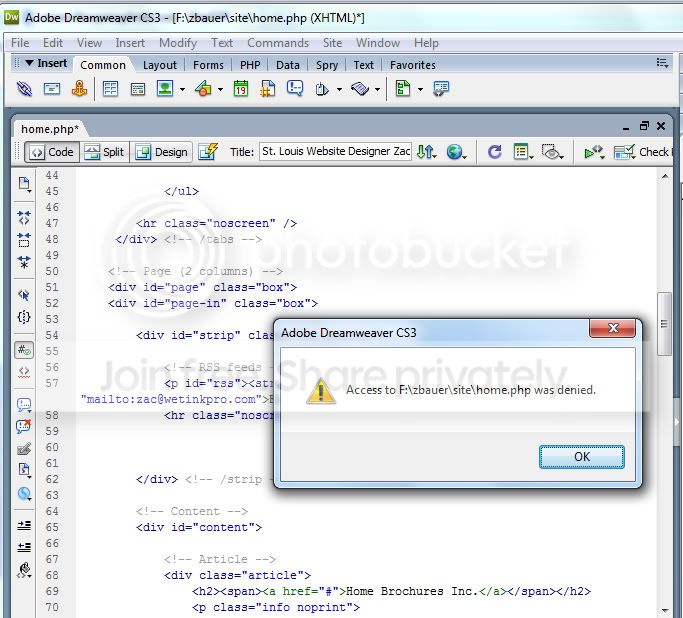Toggle line numbers in the coding toolbar
Viewport: 683px width, 618px height.
click(24, 350)
